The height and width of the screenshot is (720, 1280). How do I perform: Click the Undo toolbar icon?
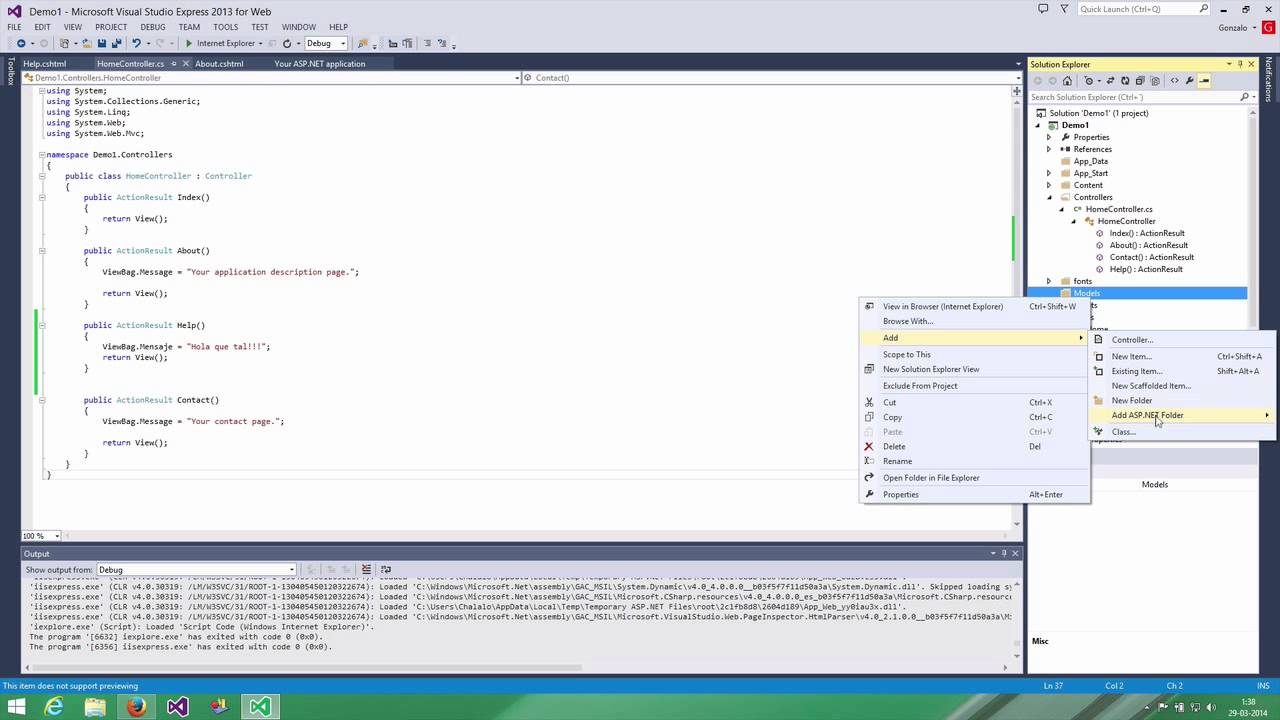coord(136,43)
